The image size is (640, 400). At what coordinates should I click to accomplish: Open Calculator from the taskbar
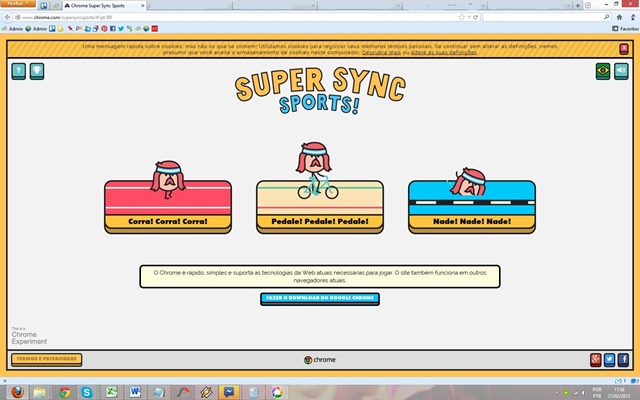click(253, 392)
